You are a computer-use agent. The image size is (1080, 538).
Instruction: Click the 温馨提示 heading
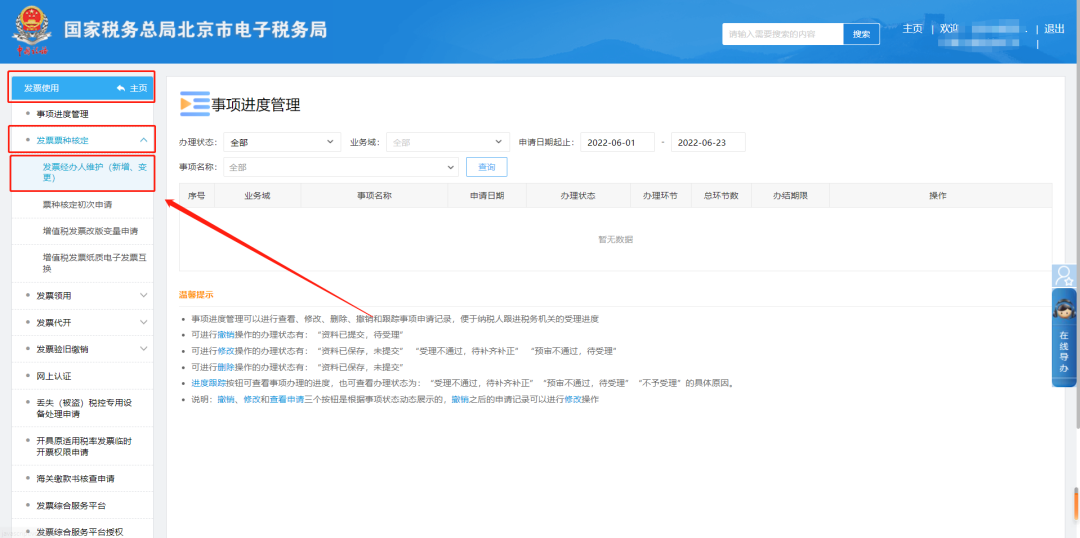pos(196,295)
